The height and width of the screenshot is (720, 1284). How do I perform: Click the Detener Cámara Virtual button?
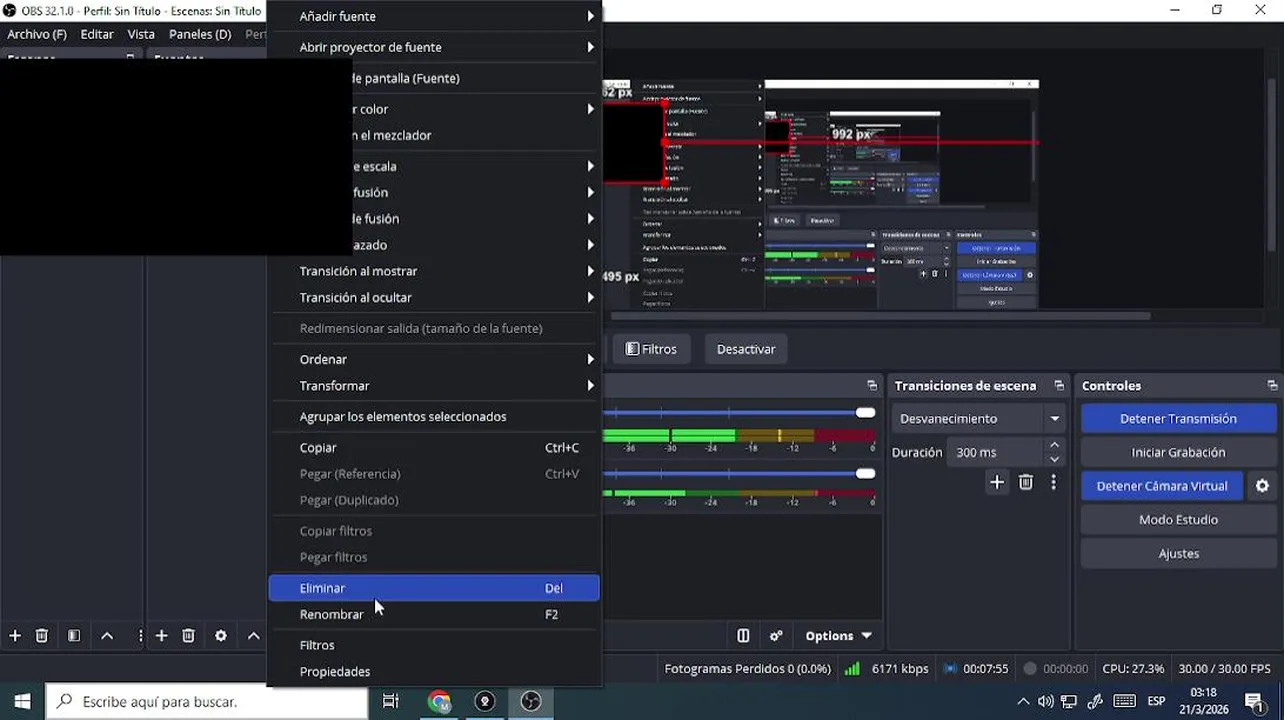(x=1161, y=486)
